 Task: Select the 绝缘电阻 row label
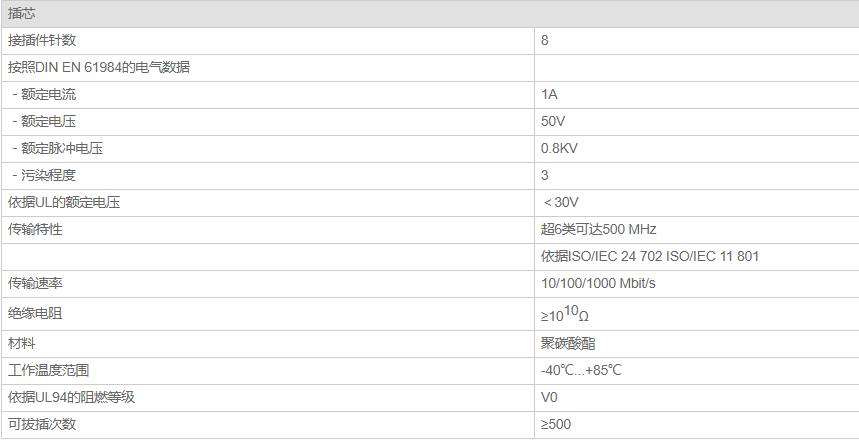pos(35,313)
